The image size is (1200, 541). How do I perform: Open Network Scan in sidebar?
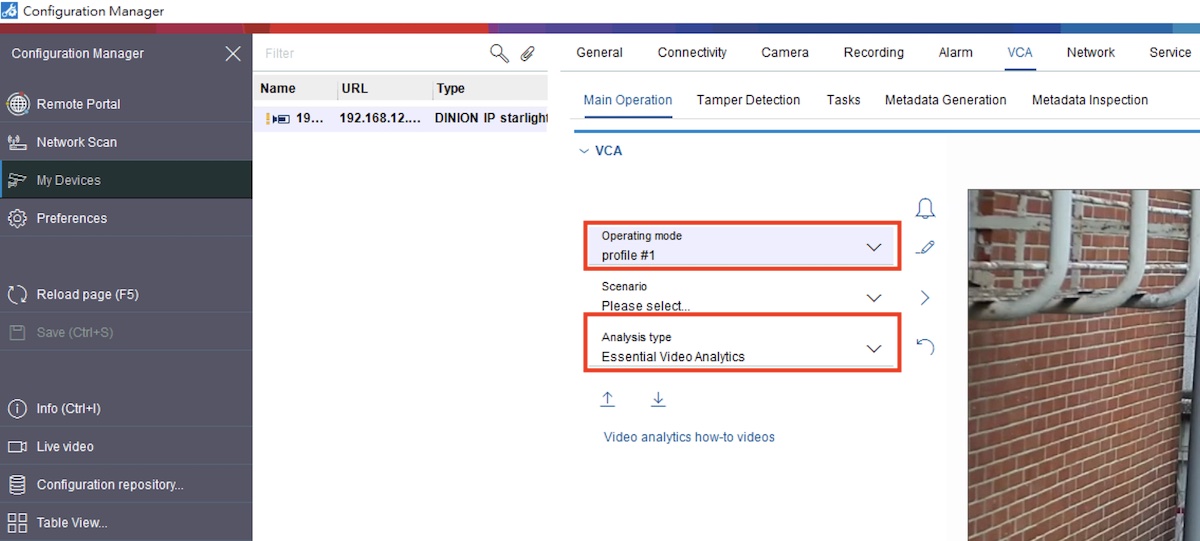coord(76,142)
